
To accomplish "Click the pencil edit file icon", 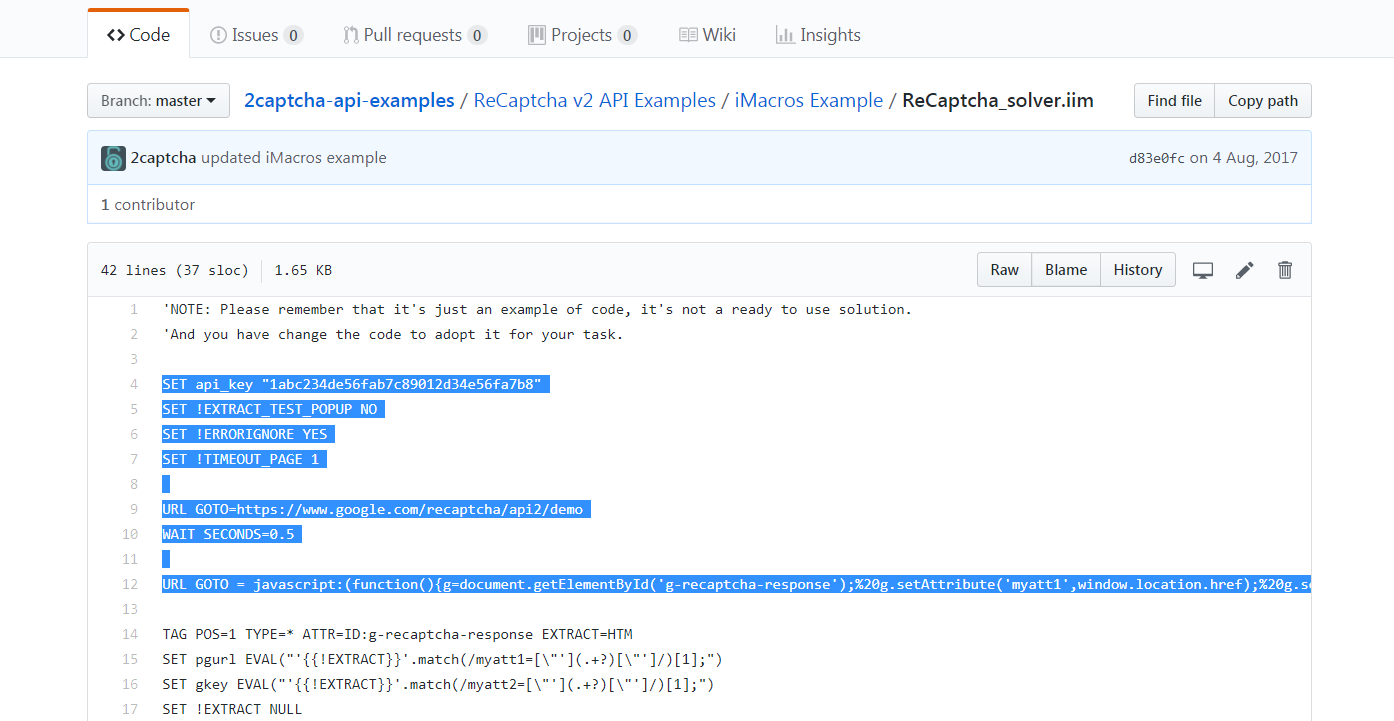I will [x=1244, y=270].
